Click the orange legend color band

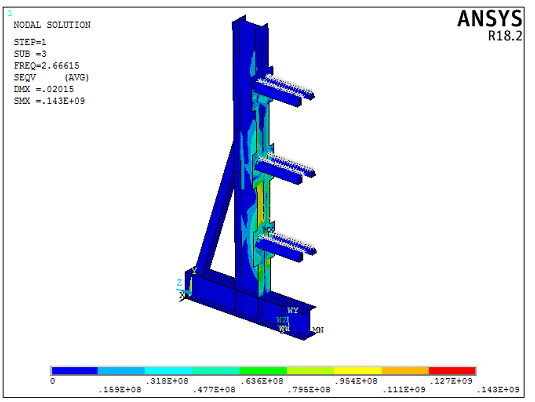pyautogui.click(x=405, y=371)
